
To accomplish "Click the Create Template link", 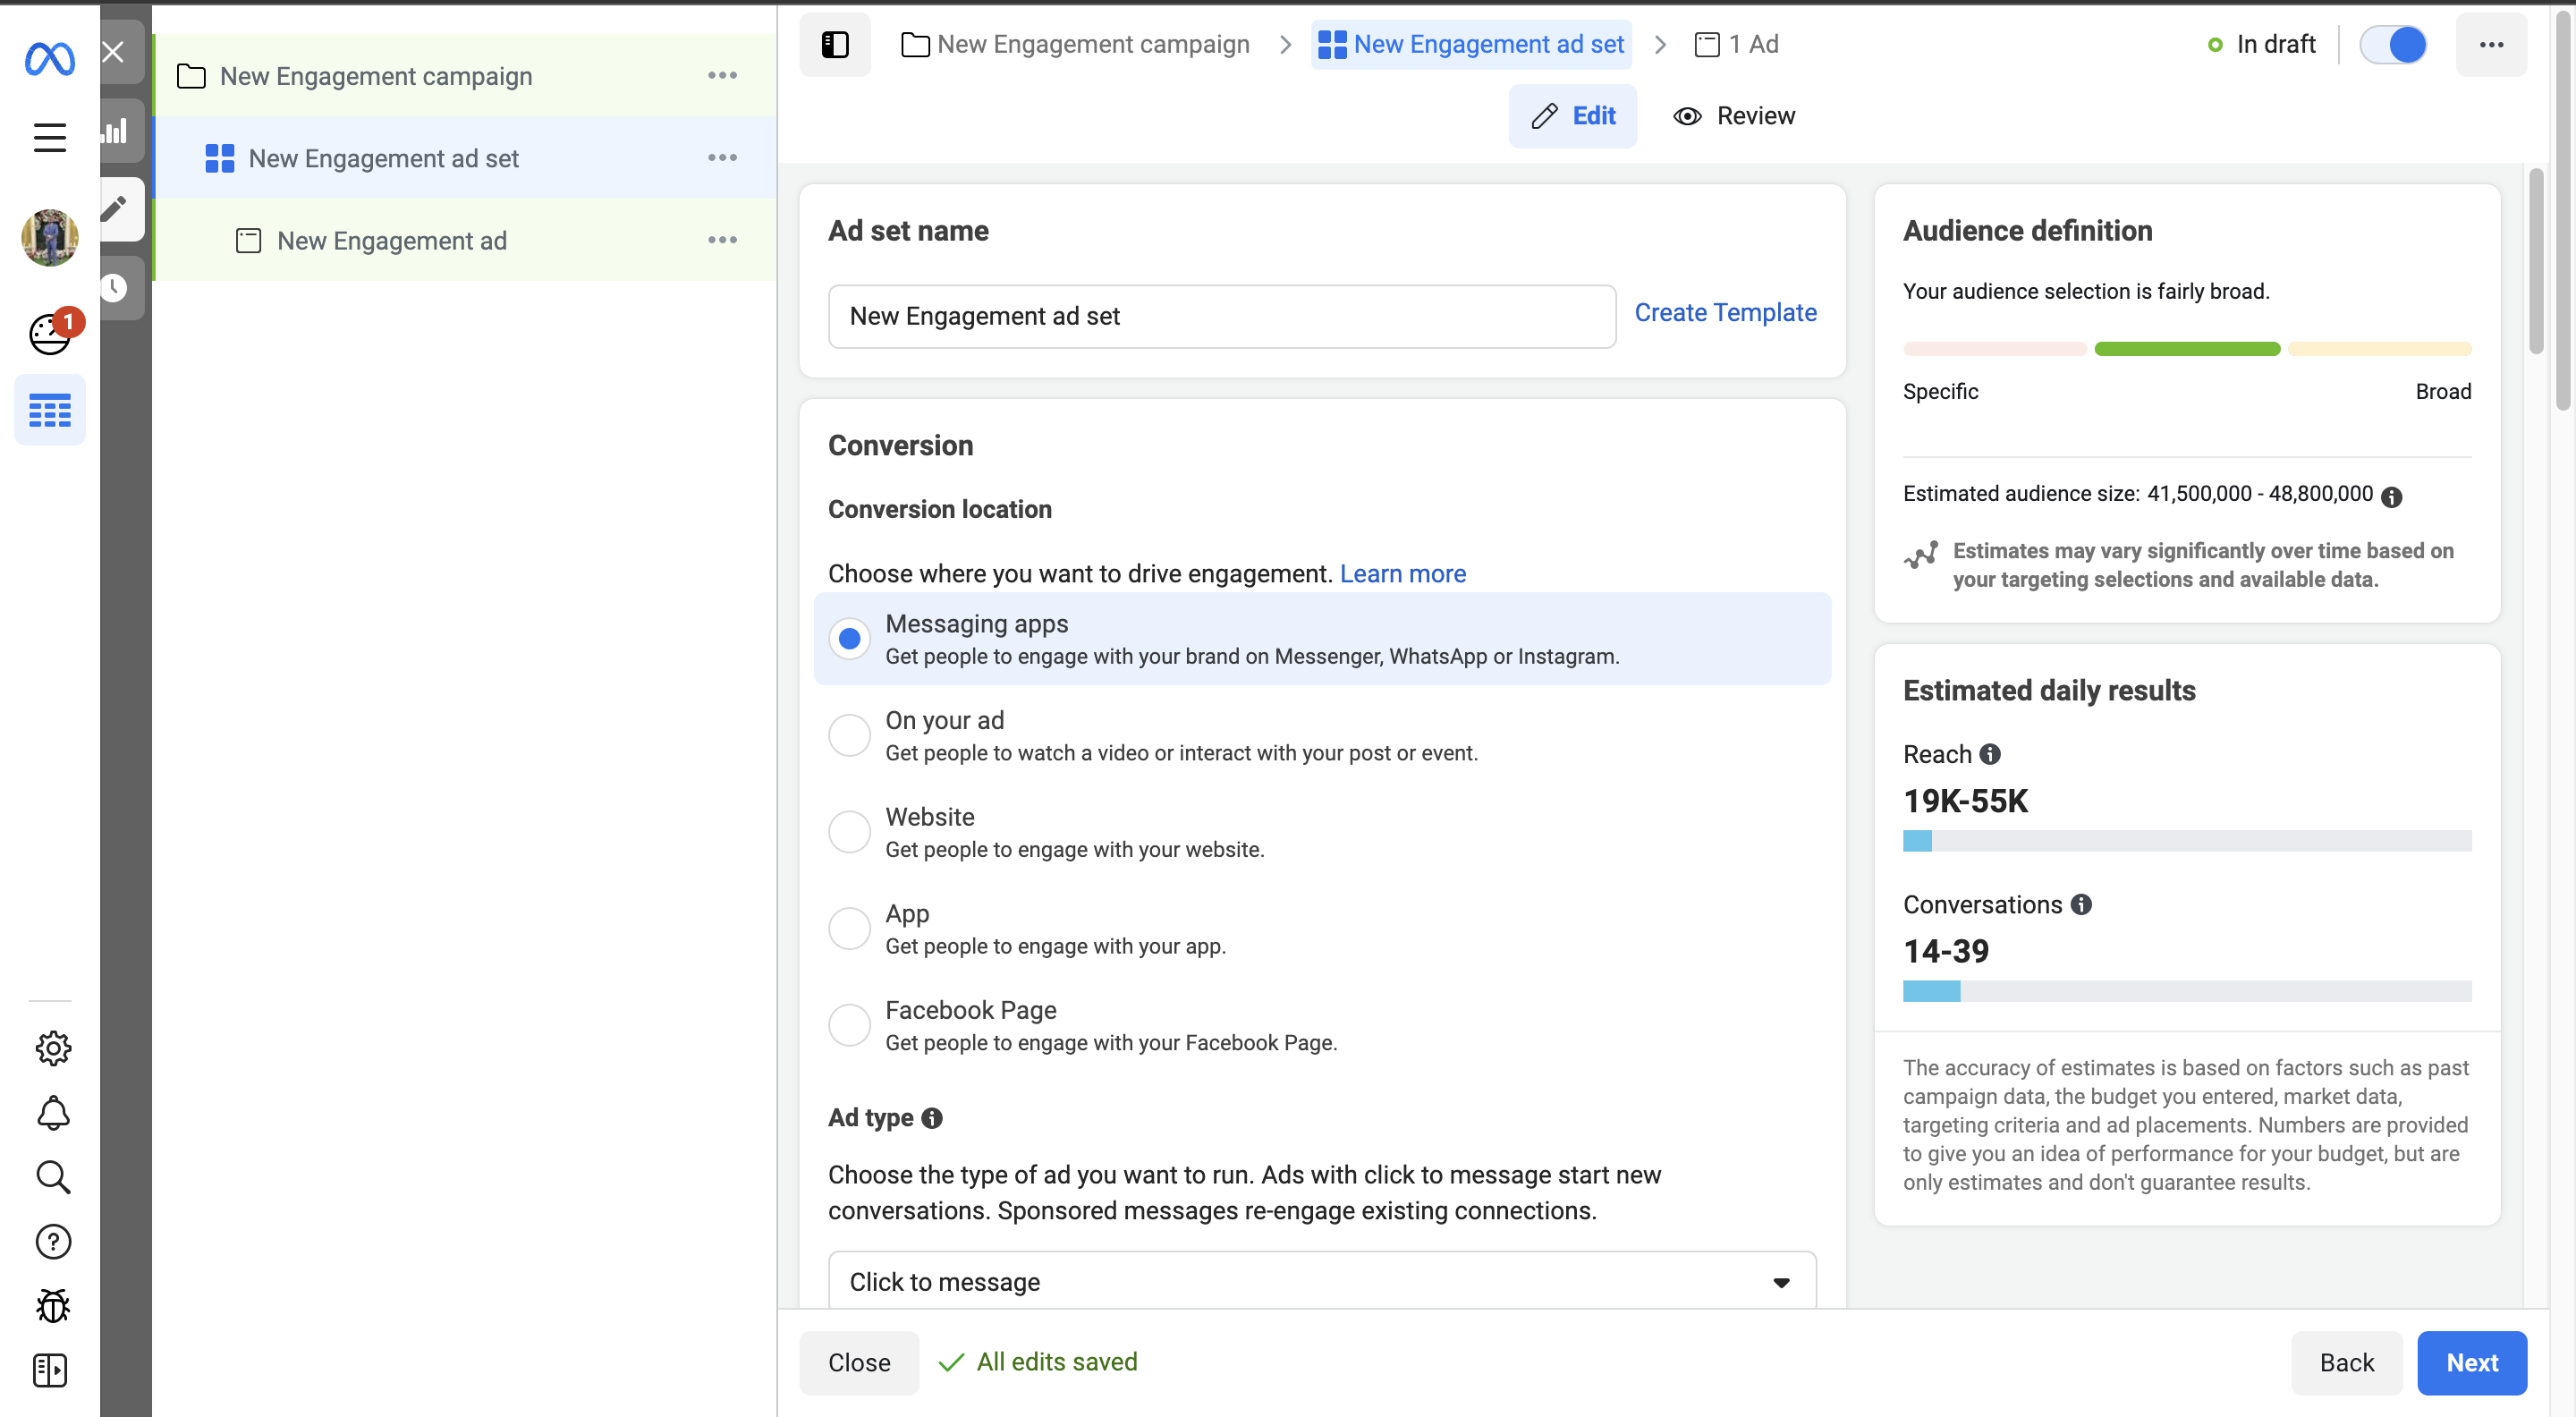I will point(1725,313).
